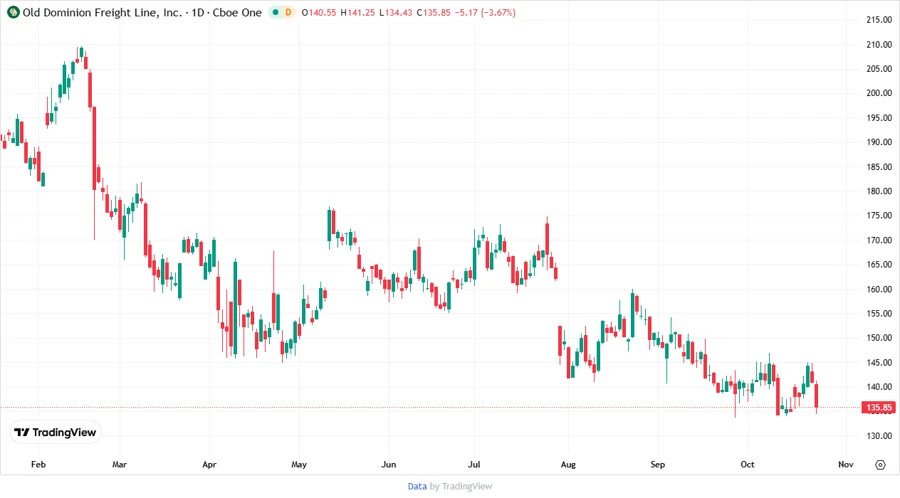Click the 140.00 price axis label
Viewport: 900px width, 498px height.
point(879,387)
